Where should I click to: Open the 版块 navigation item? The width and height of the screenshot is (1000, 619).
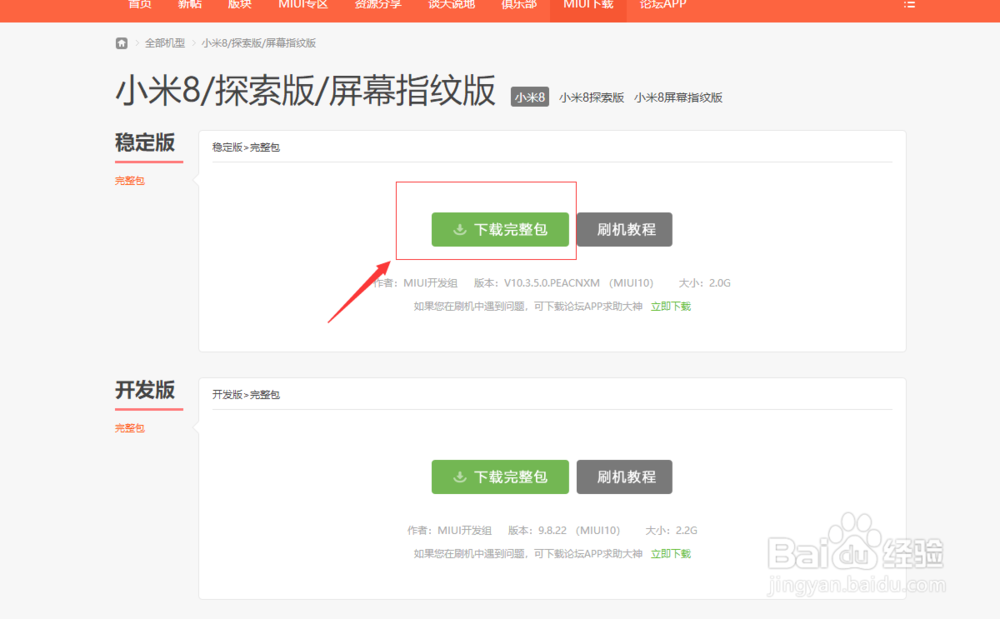(x=239, y=4)
